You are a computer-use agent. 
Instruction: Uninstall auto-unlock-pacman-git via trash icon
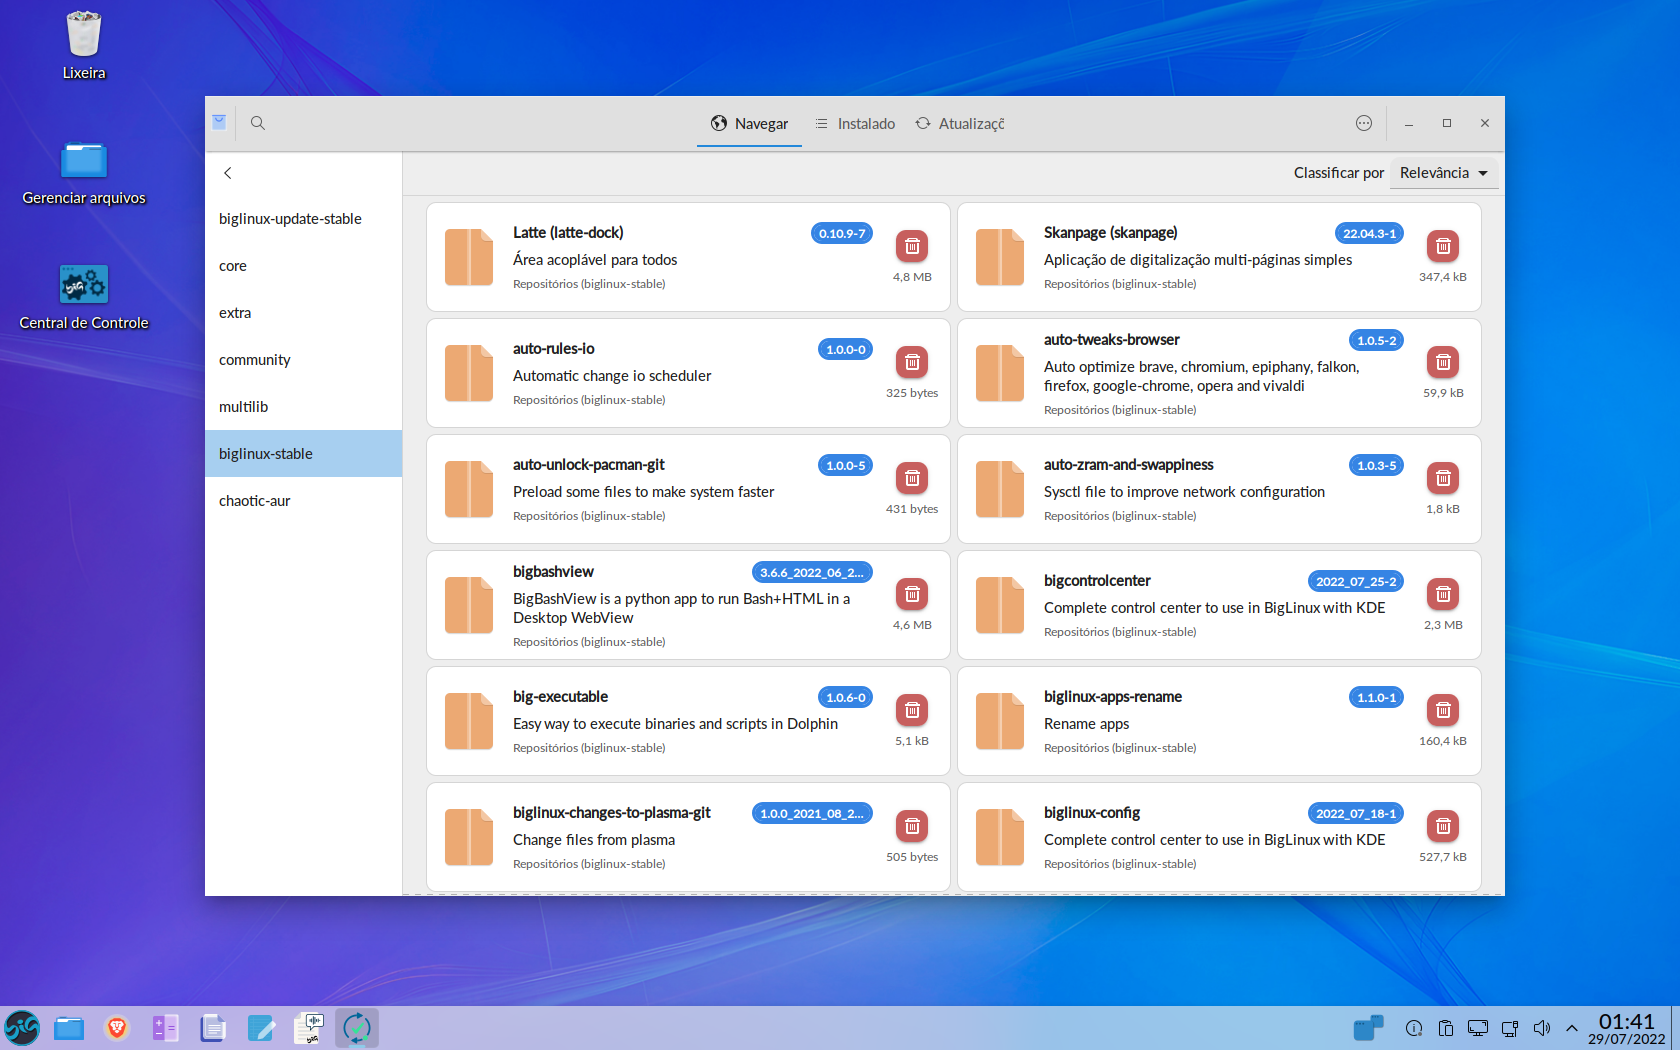[912, 478]
